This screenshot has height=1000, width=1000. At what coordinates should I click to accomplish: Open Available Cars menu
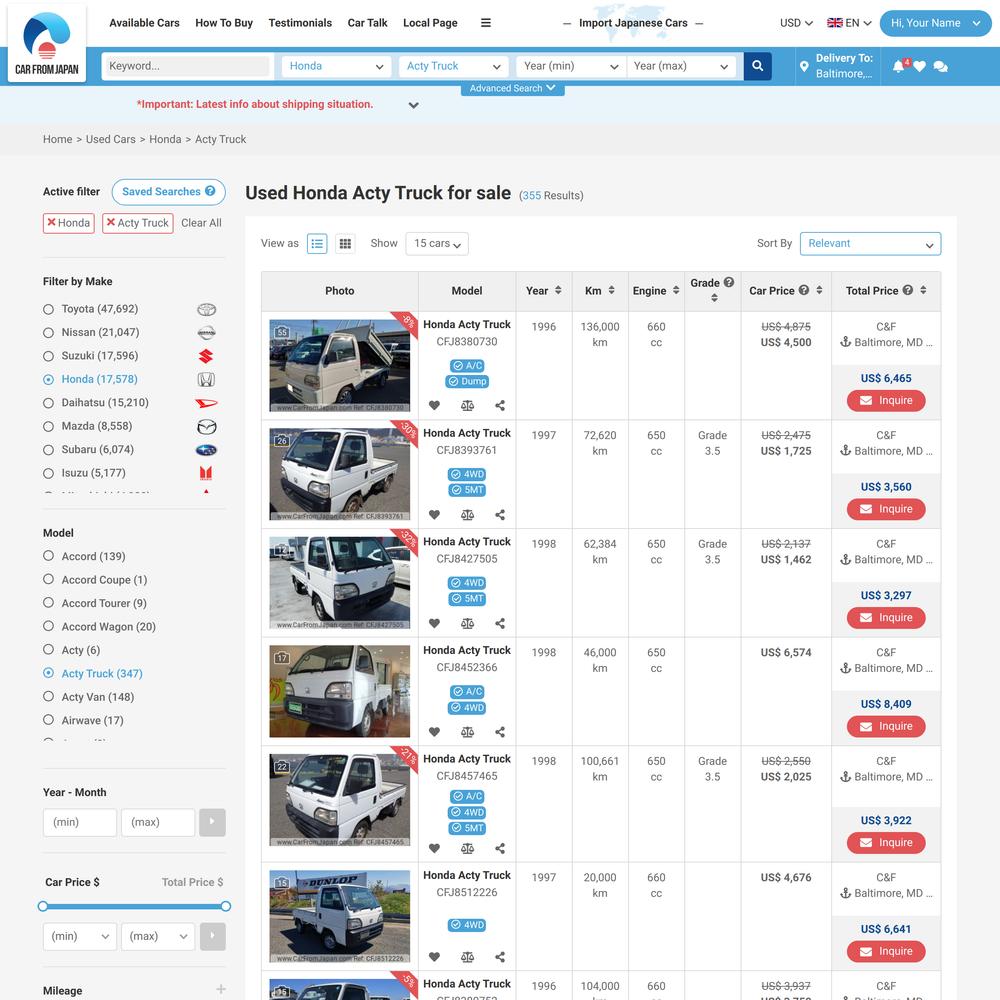pos(144,23)
